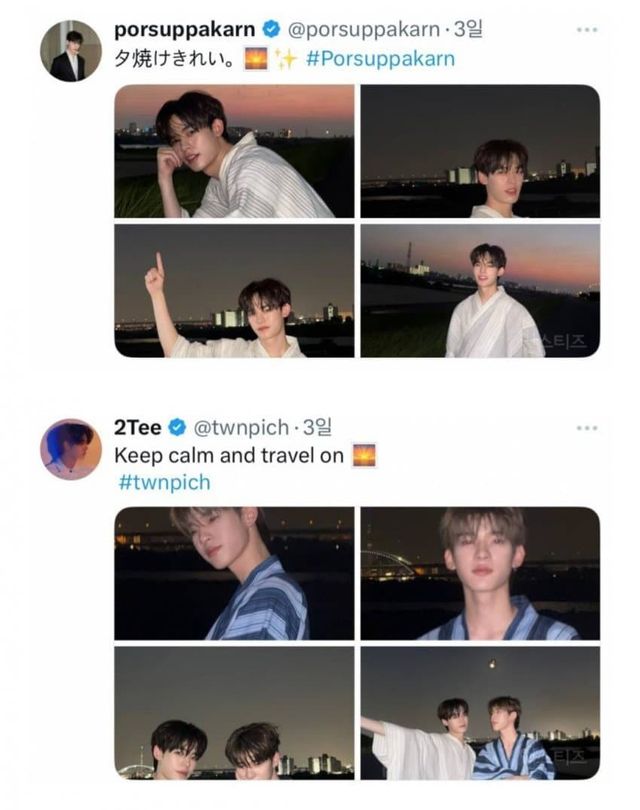This screenshot has width=640, height=810.
Task: Open the #twnpich hashtag link
Action: click(163, 482)
